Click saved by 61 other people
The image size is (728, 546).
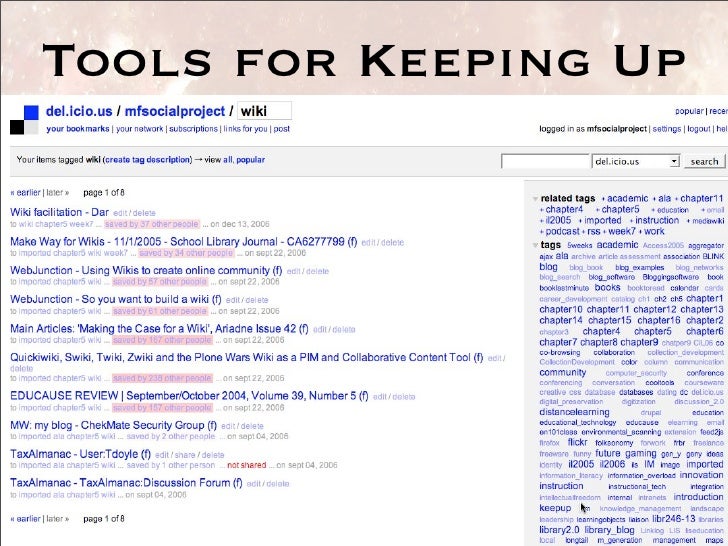[x=160, y=311]
